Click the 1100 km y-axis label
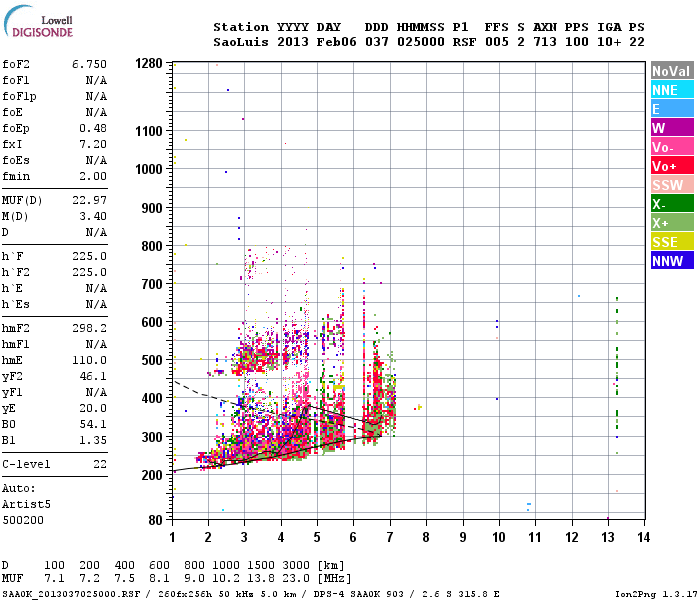Image resolution: width=700 pixels, height=600 pixels. (149, 131)
